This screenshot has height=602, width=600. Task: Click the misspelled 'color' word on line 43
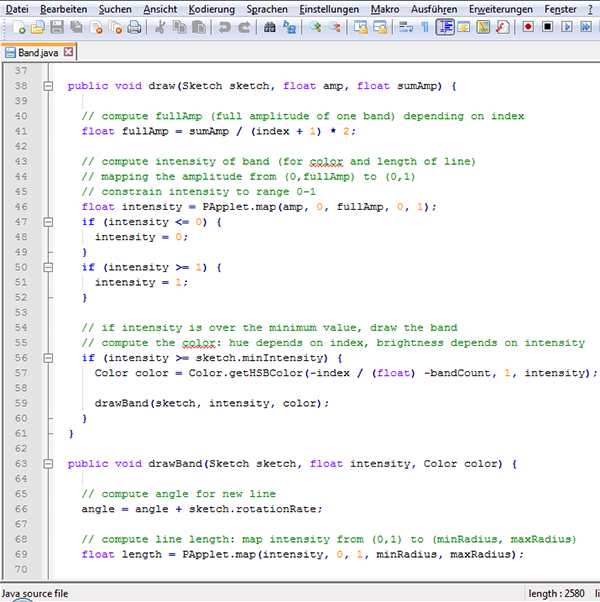pos(326,162)
